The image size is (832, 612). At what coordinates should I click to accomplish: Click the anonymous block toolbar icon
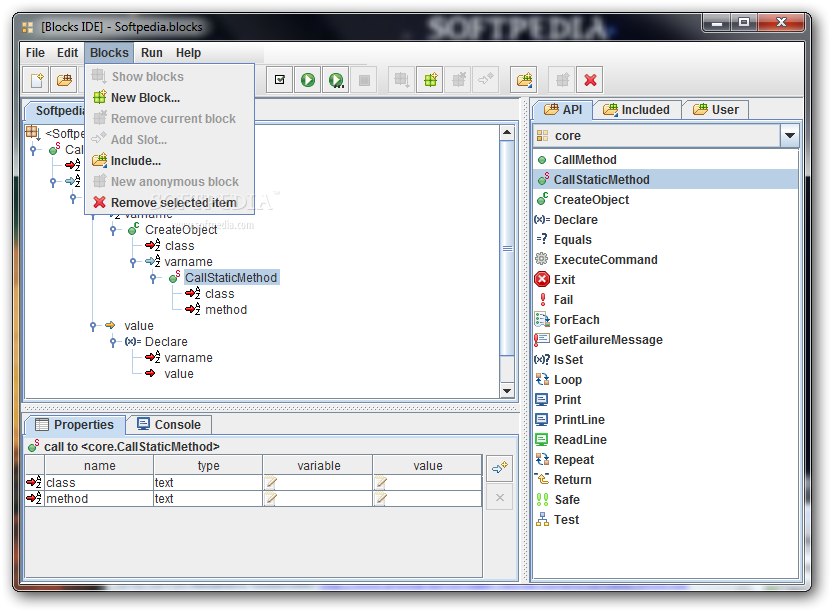point(562,80)
